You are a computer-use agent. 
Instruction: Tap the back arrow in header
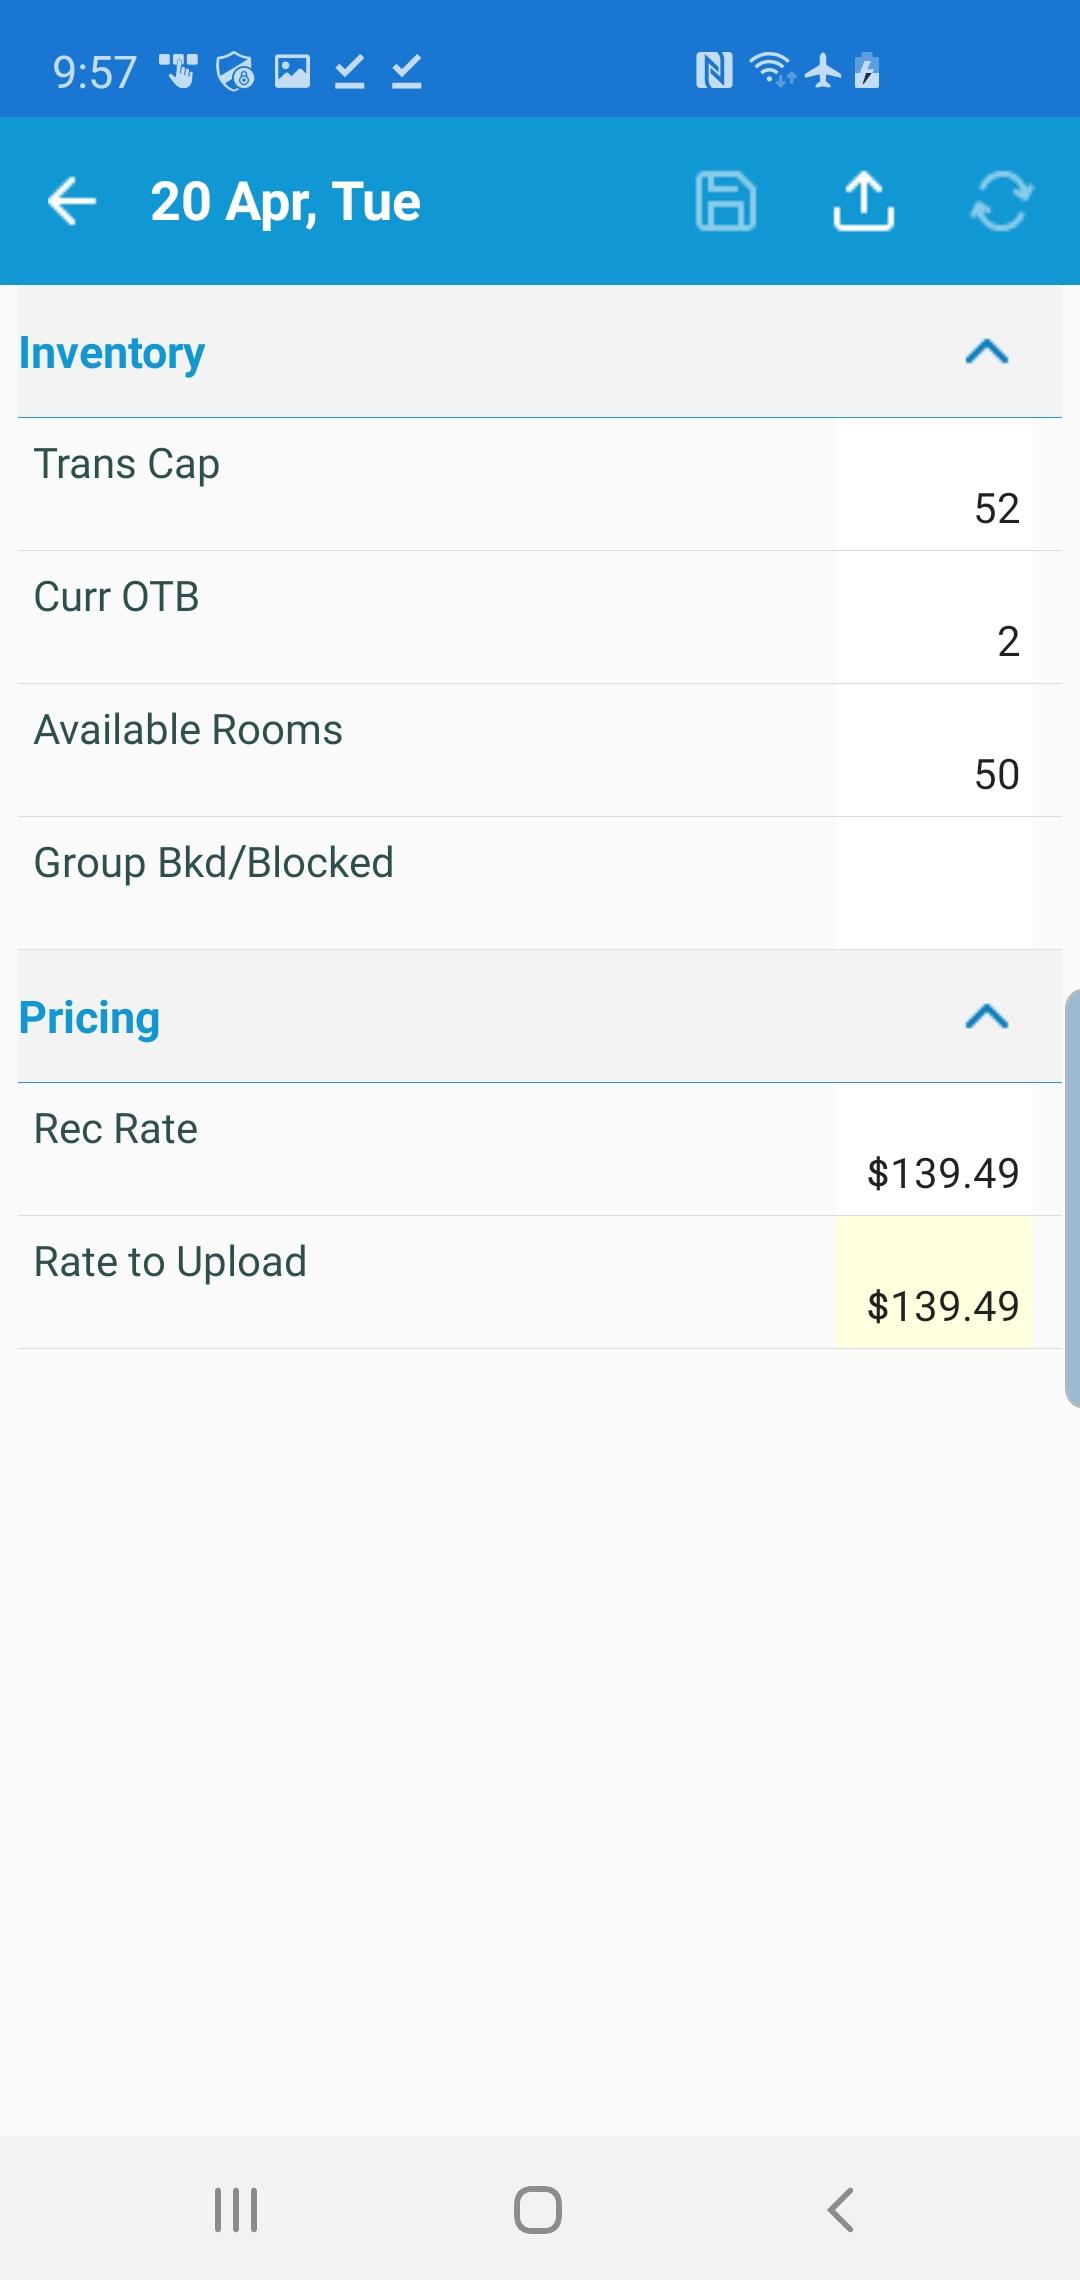click(x=72, y=201)
